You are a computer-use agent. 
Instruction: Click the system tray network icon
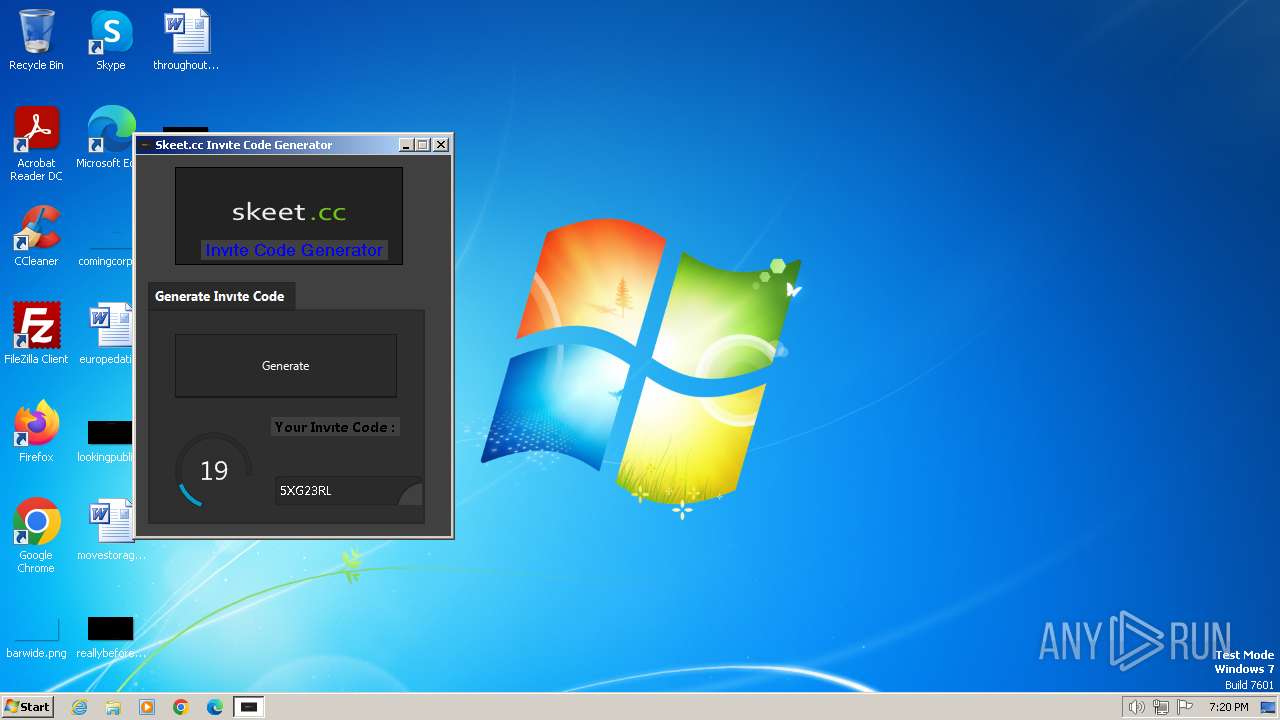tap(1161, 707)
